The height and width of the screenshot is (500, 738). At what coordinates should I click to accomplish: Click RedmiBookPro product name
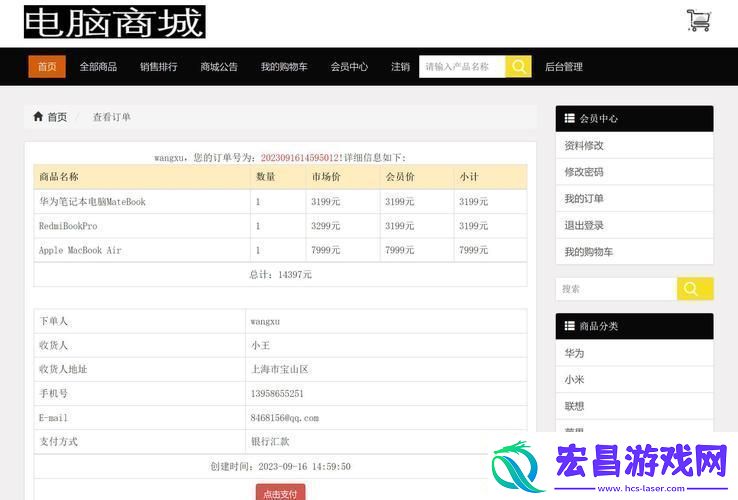pos(68,226)
